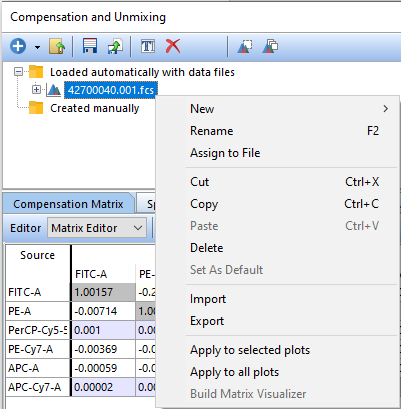
Task: Click the cell with value 0.00002
Action: point(104,387)
